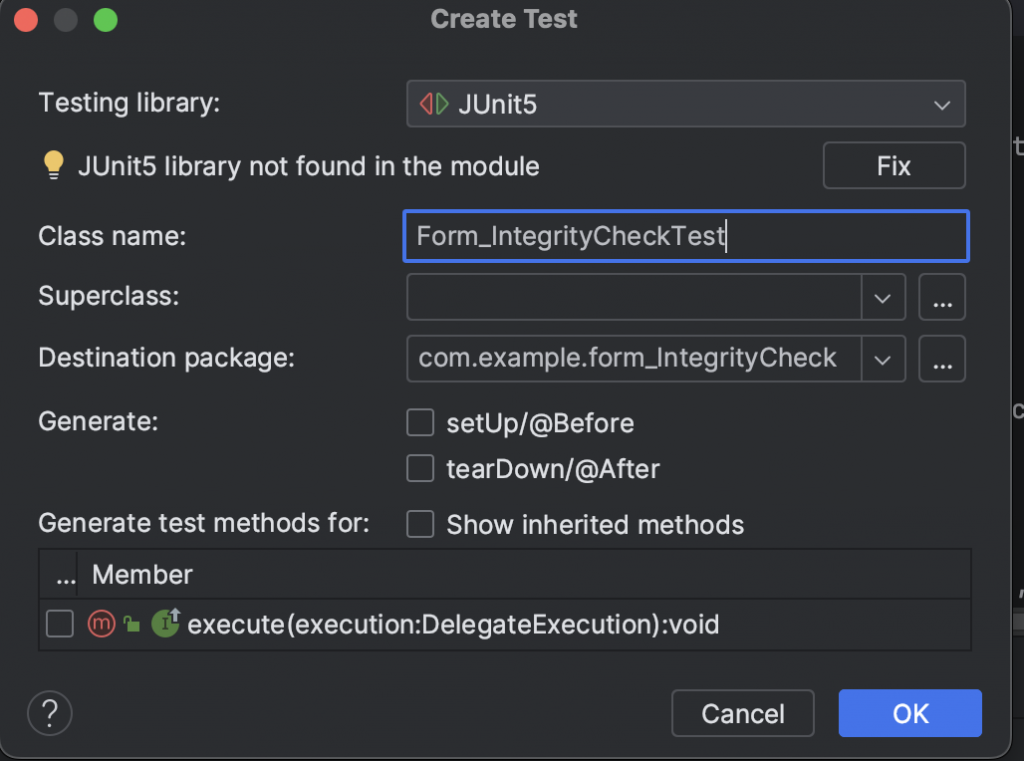Click the green public lock icon

tap(131, 625)
